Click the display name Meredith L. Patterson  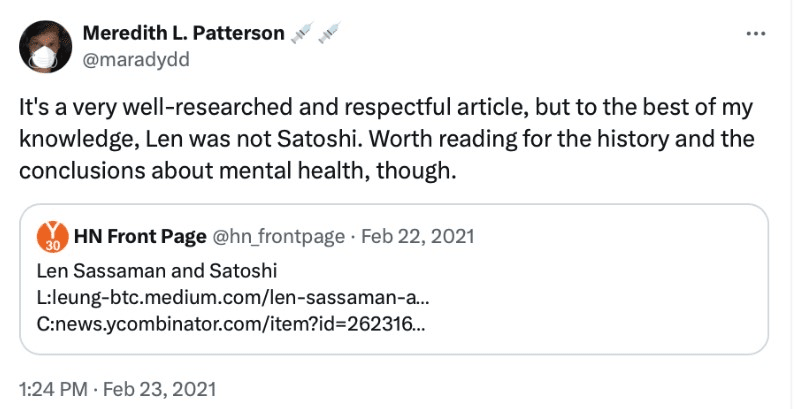click(x=183, y=35)
